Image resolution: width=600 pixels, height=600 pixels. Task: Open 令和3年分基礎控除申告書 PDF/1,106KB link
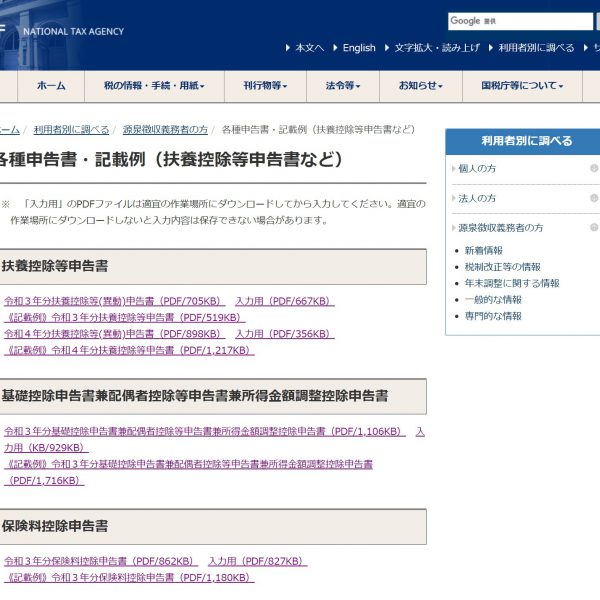205,432
